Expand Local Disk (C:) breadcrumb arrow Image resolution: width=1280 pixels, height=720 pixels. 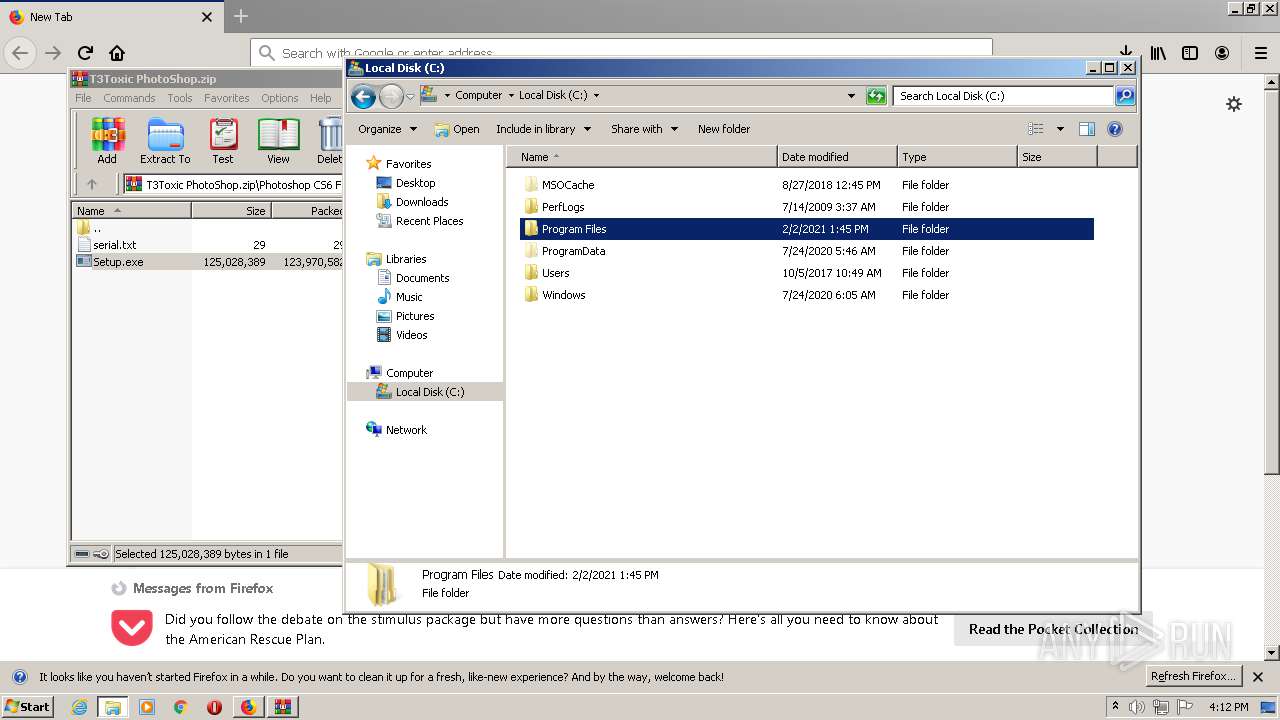(597, 96)
